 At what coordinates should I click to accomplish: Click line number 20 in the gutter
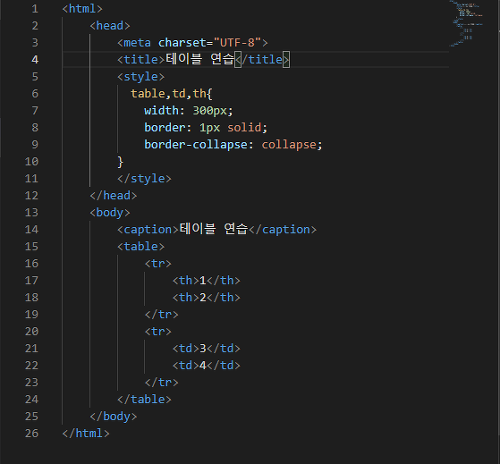pos(32,331)
